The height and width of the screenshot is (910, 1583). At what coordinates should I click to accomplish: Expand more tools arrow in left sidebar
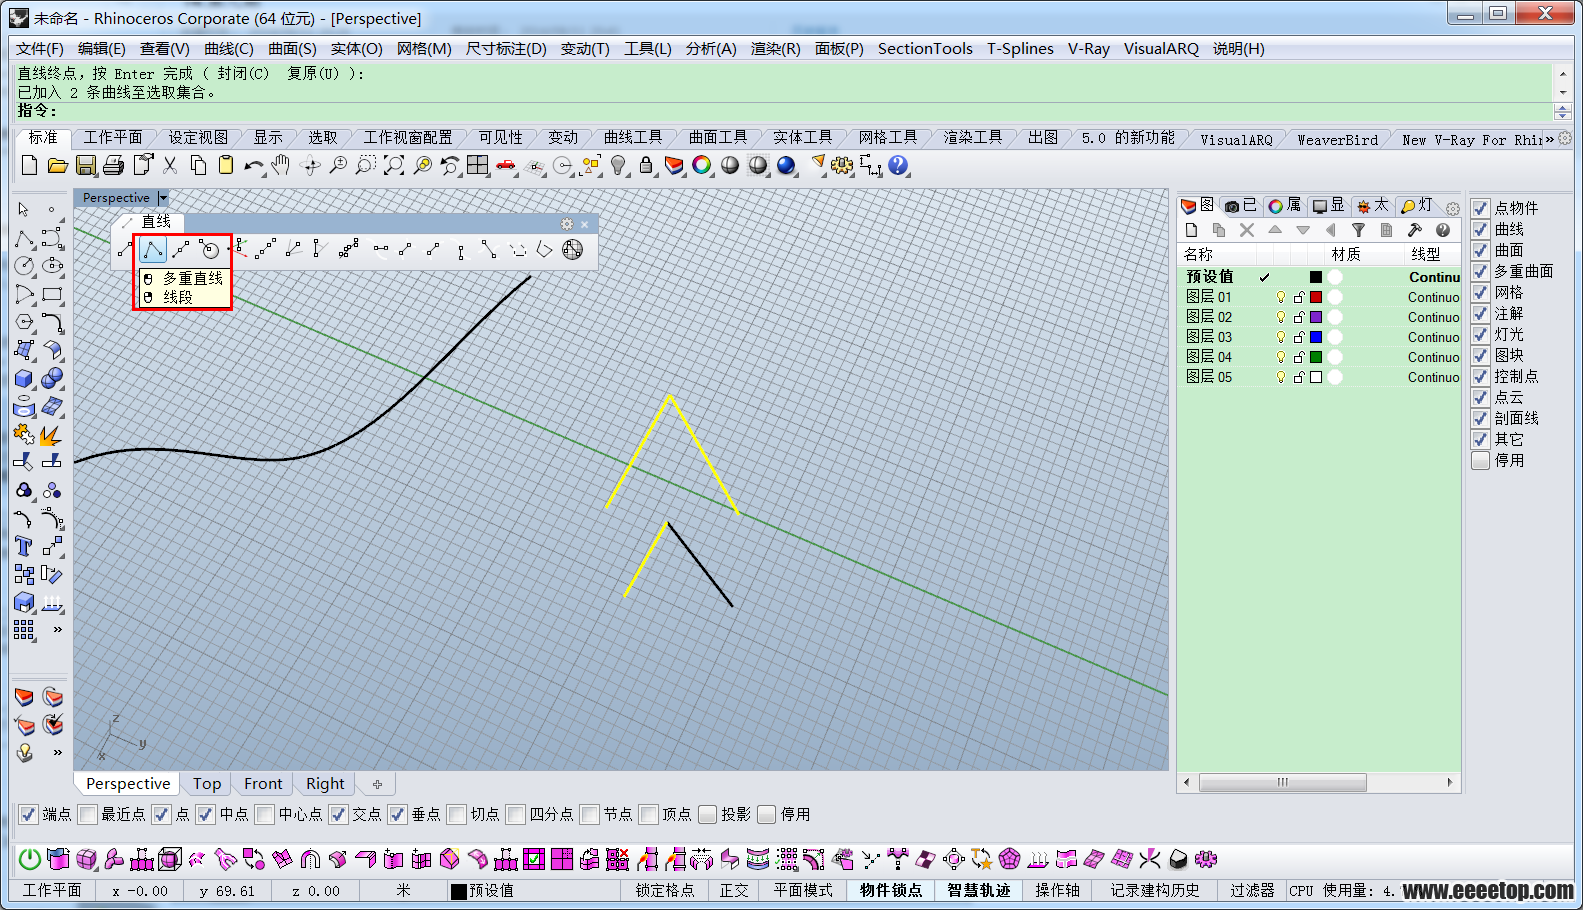(x=58, y=630)
